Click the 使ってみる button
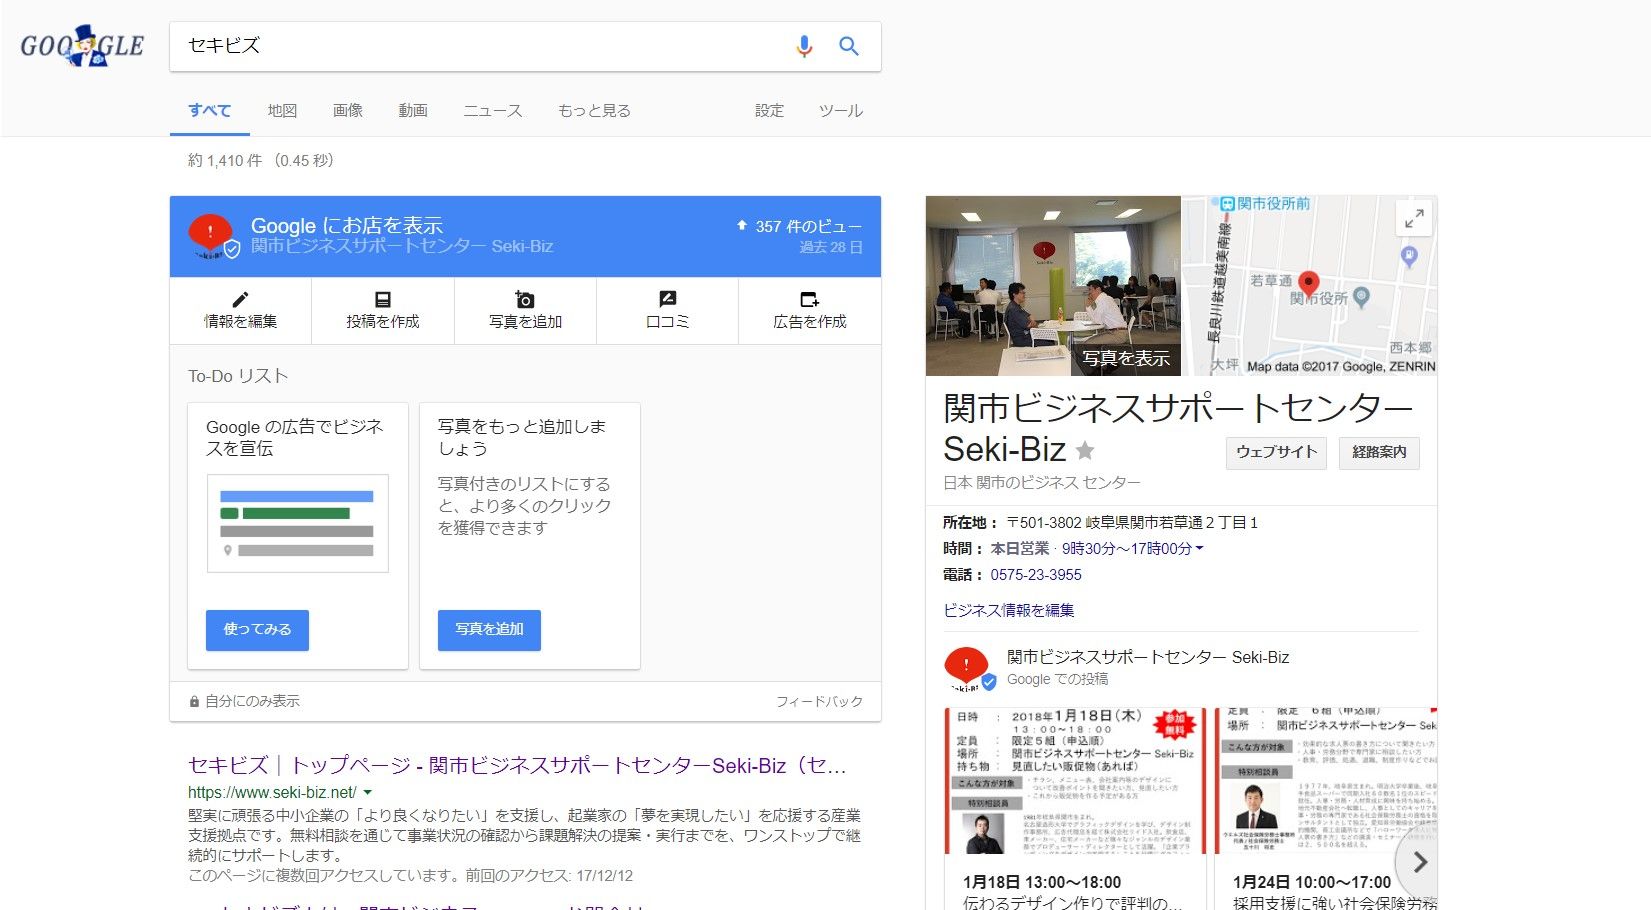 257,630
